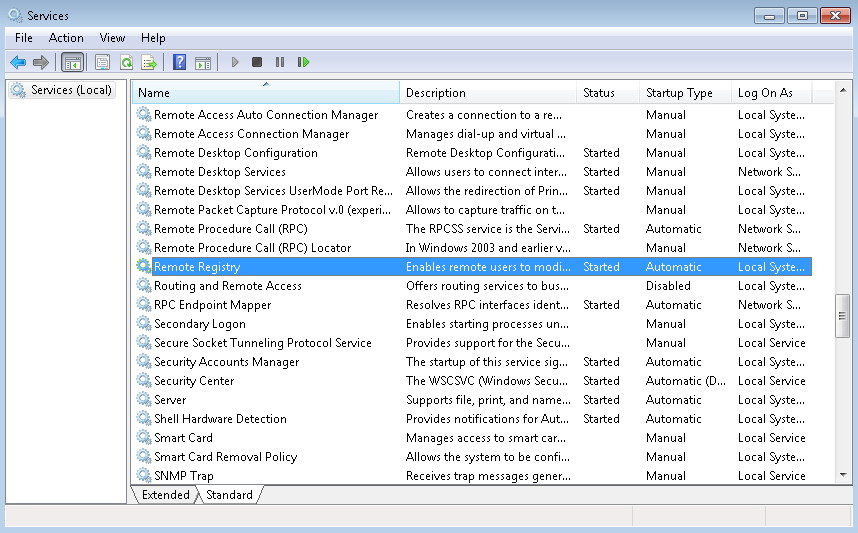
Task: Click the Forward arrow in toolbar
Action: click(41, 62)
